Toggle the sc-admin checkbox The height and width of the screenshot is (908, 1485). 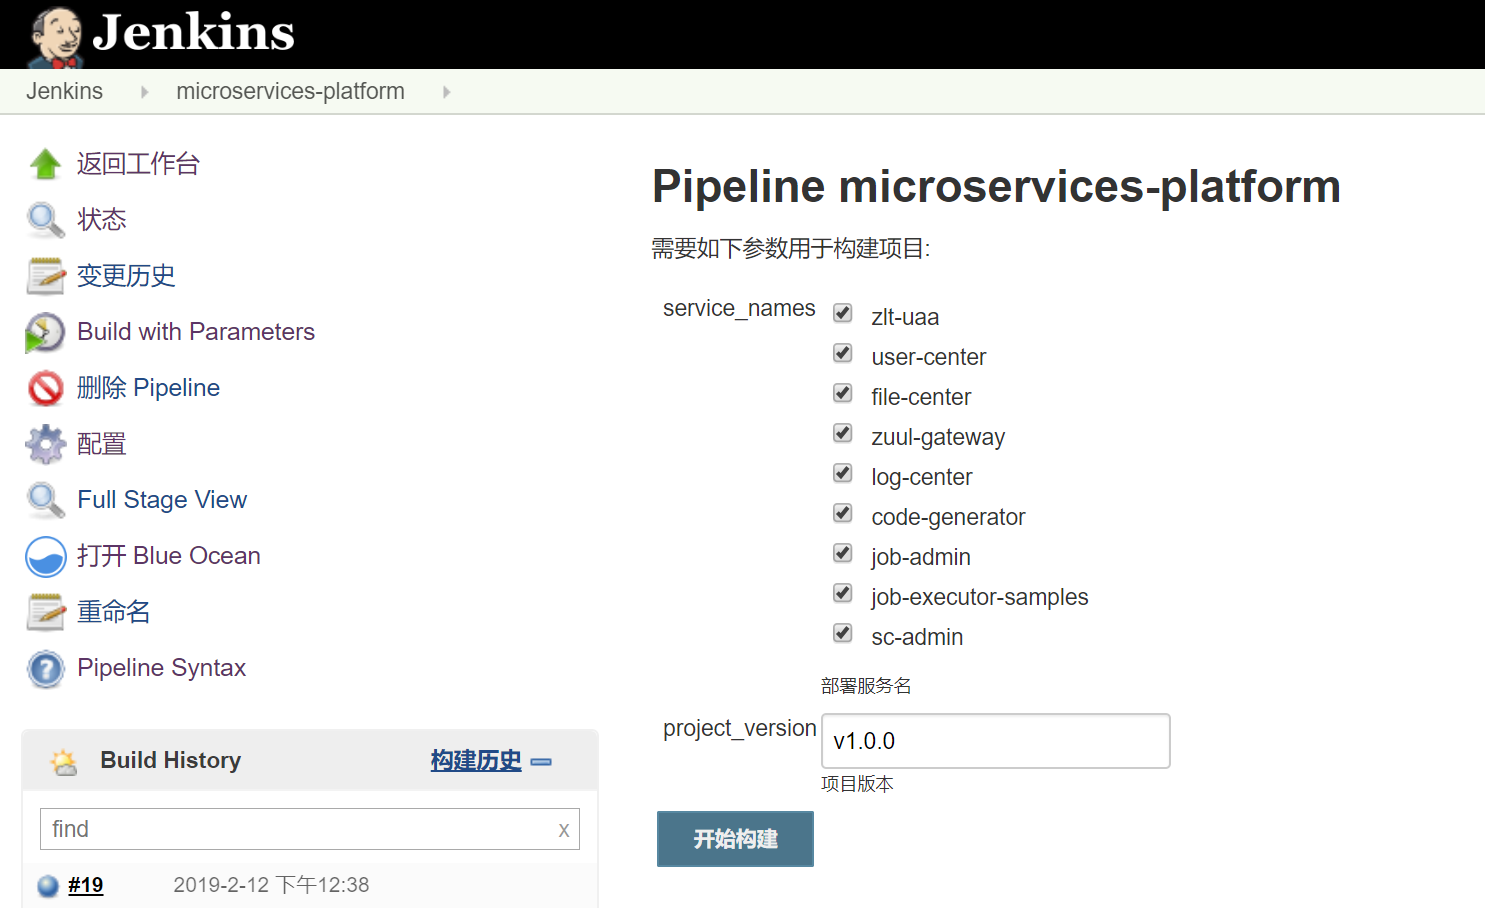(x=843, y=633)
